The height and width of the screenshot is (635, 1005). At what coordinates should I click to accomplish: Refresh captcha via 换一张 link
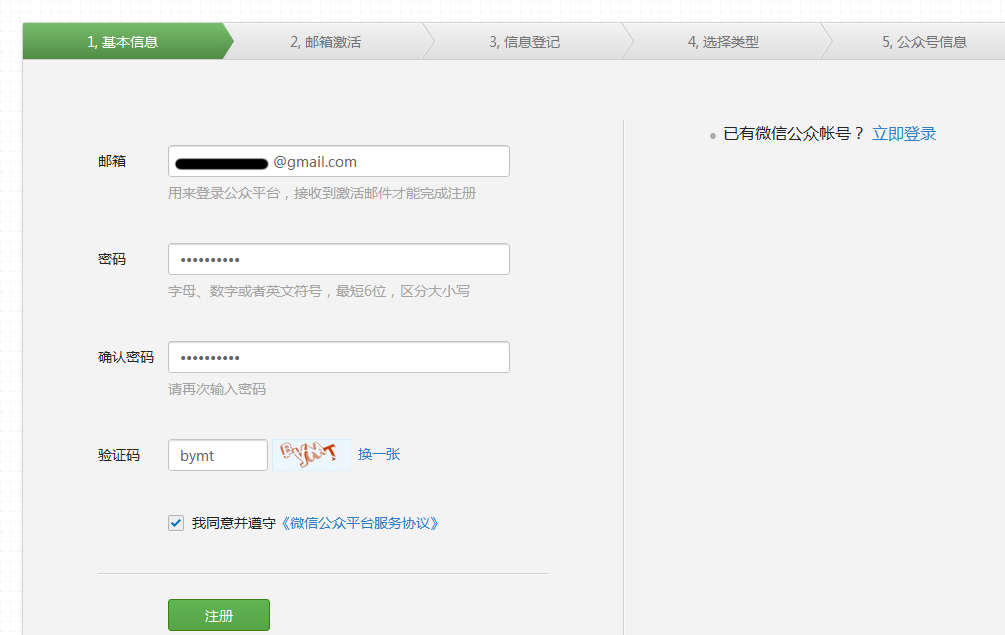click(379, 454)
